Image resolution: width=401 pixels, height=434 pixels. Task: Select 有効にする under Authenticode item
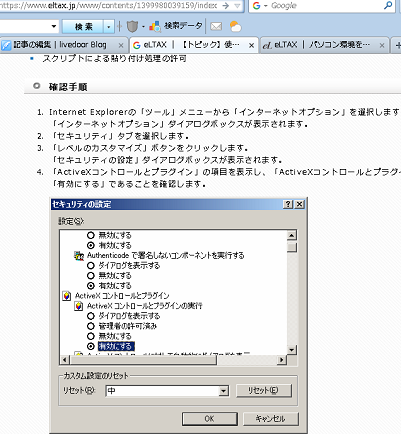click(x=91, y=286)
